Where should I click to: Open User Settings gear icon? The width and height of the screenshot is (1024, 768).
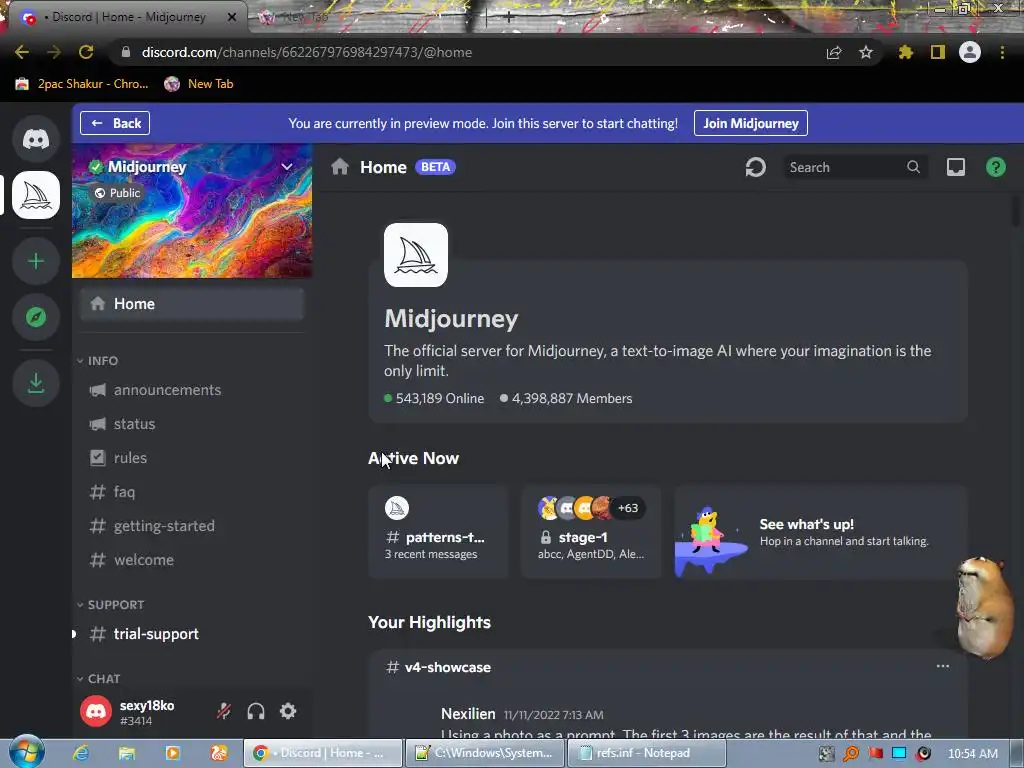(288, 711)
